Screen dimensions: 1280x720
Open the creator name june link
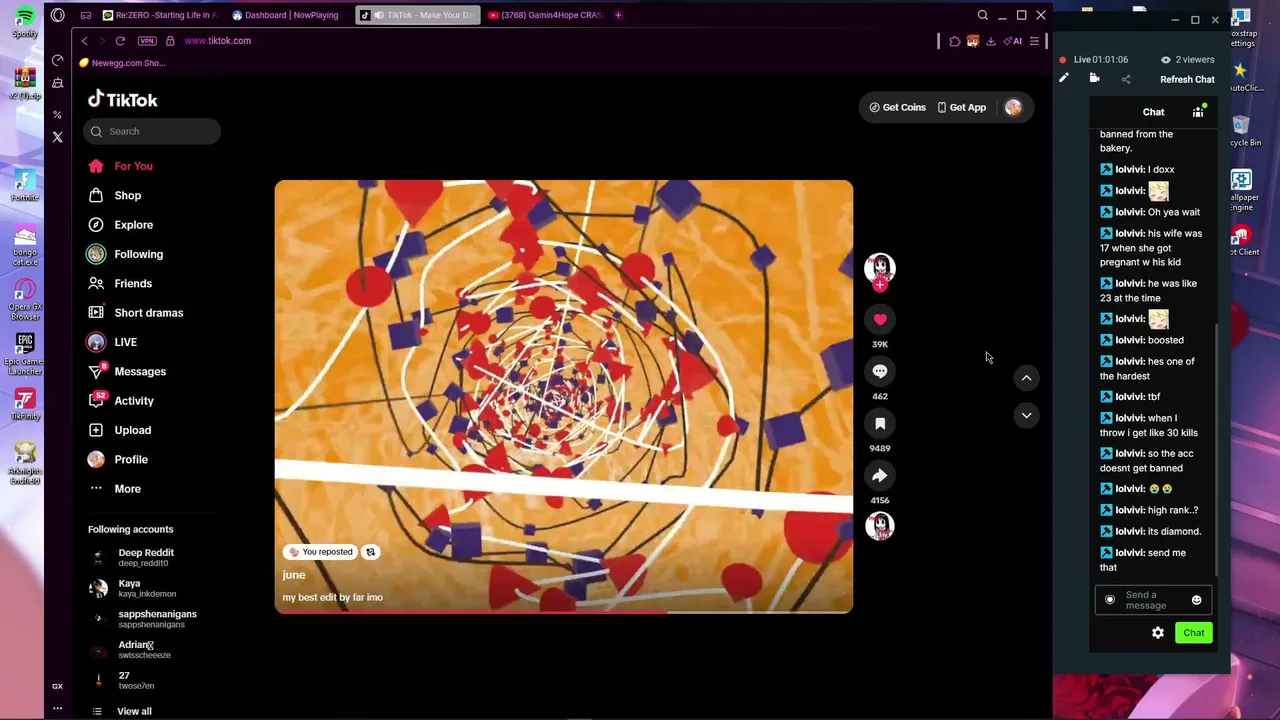tap(294, 575)
